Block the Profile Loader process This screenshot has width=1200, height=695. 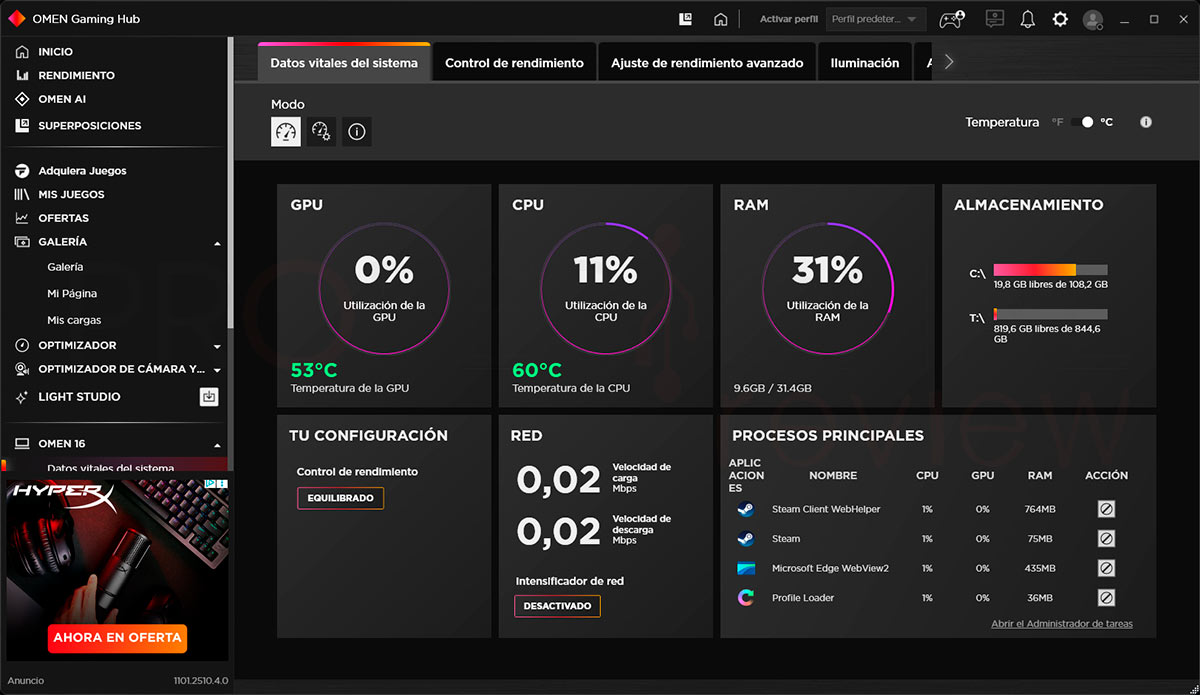[x=1106, y=598]
